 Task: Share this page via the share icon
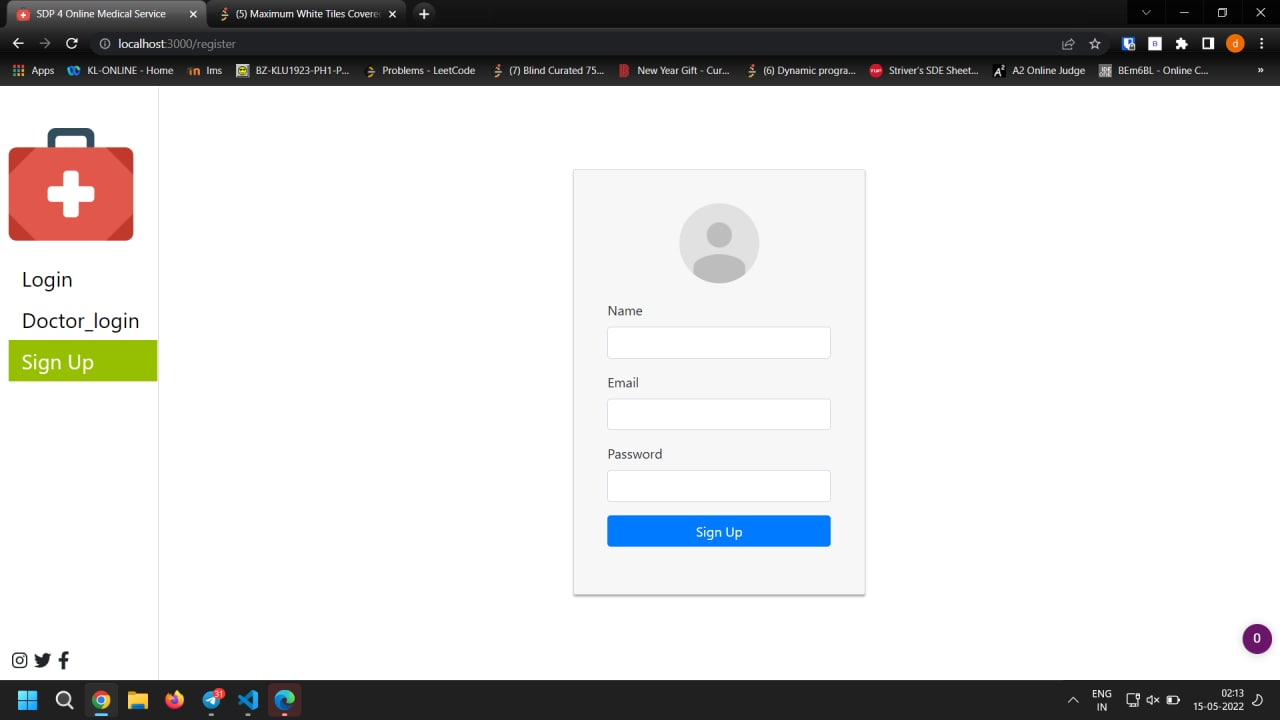1068,43
